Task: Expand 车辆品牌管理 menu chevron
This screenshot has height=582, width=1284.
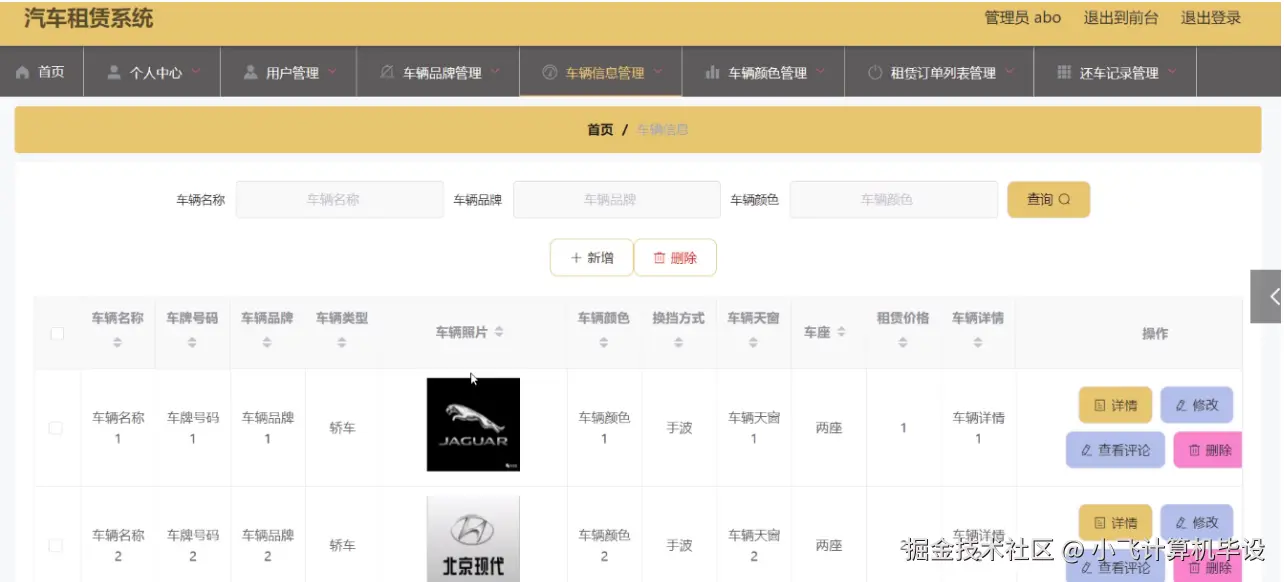Action: [x=494, y=71]
